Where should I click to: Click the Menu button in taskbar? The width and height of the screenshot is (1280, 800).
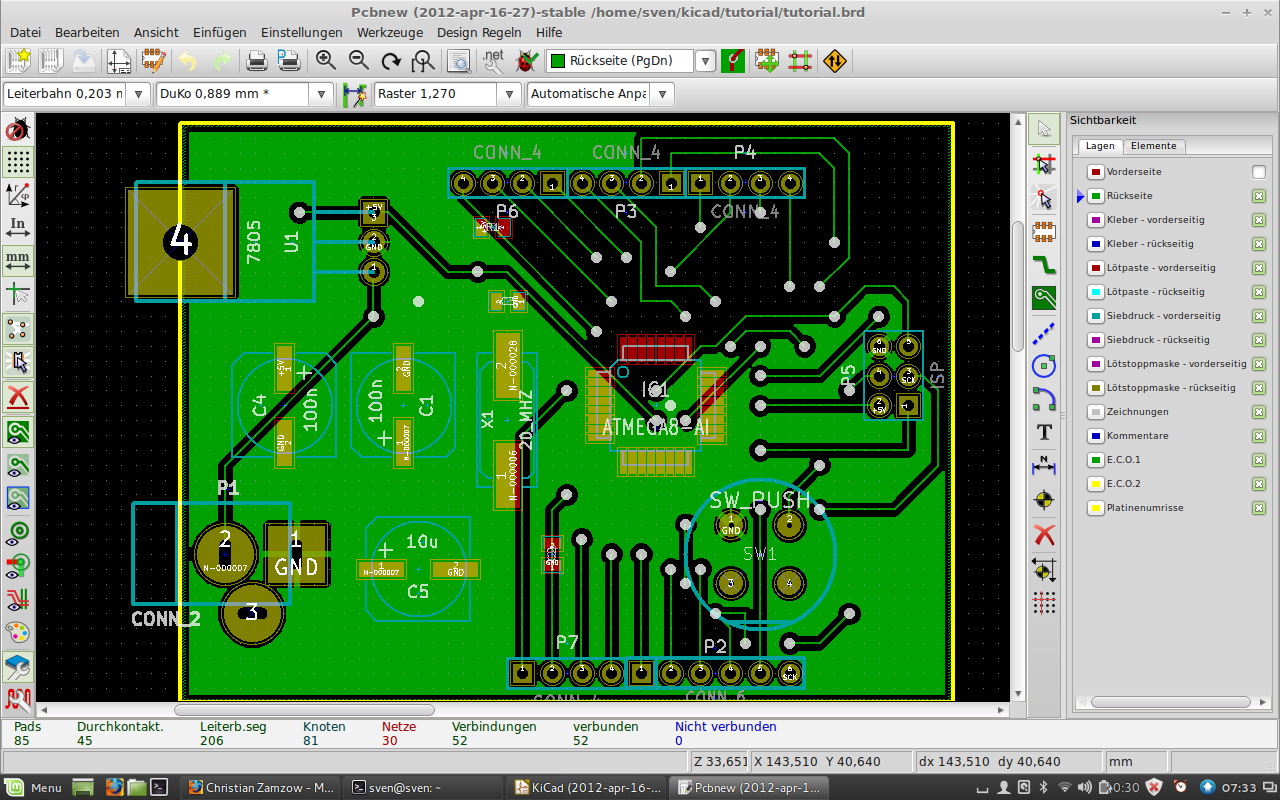[x=34, y=788]
